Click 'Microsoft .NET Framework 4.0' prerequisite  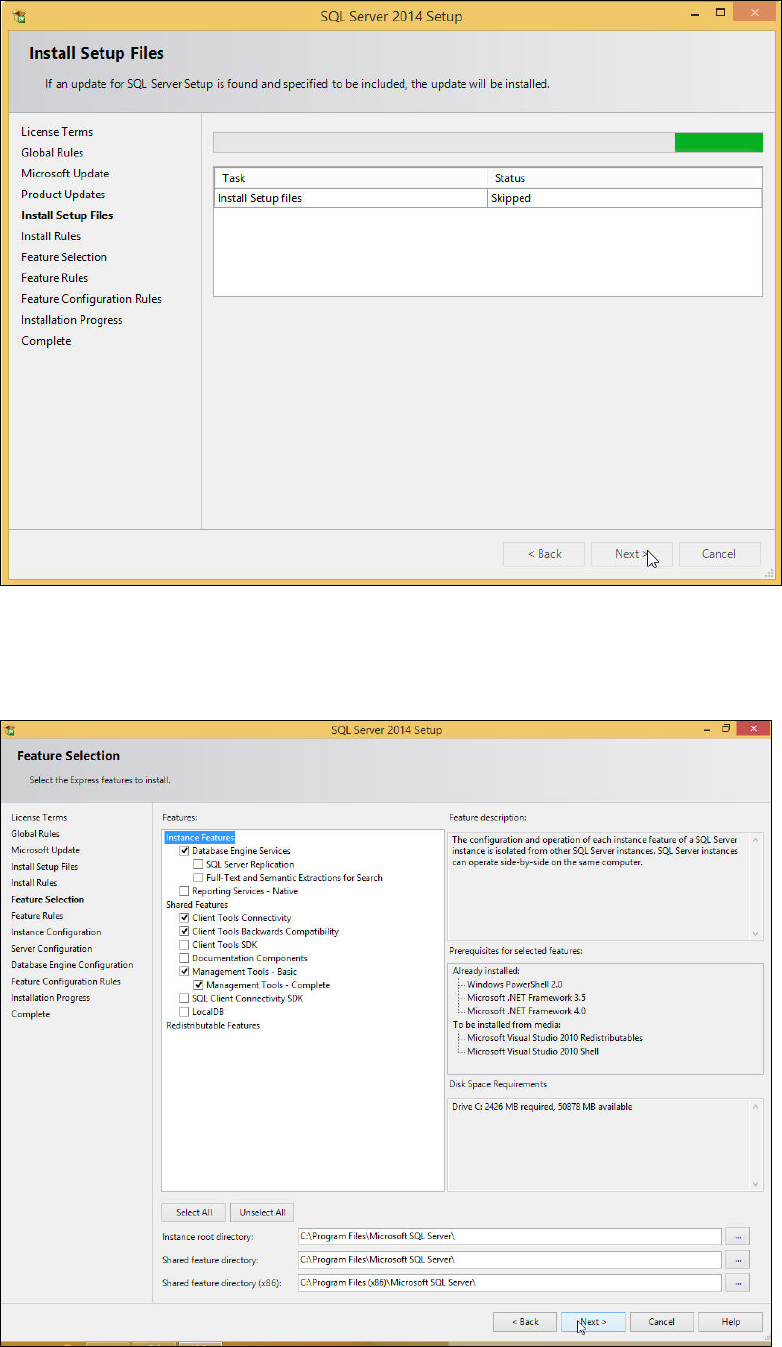tap(527, 1011)
